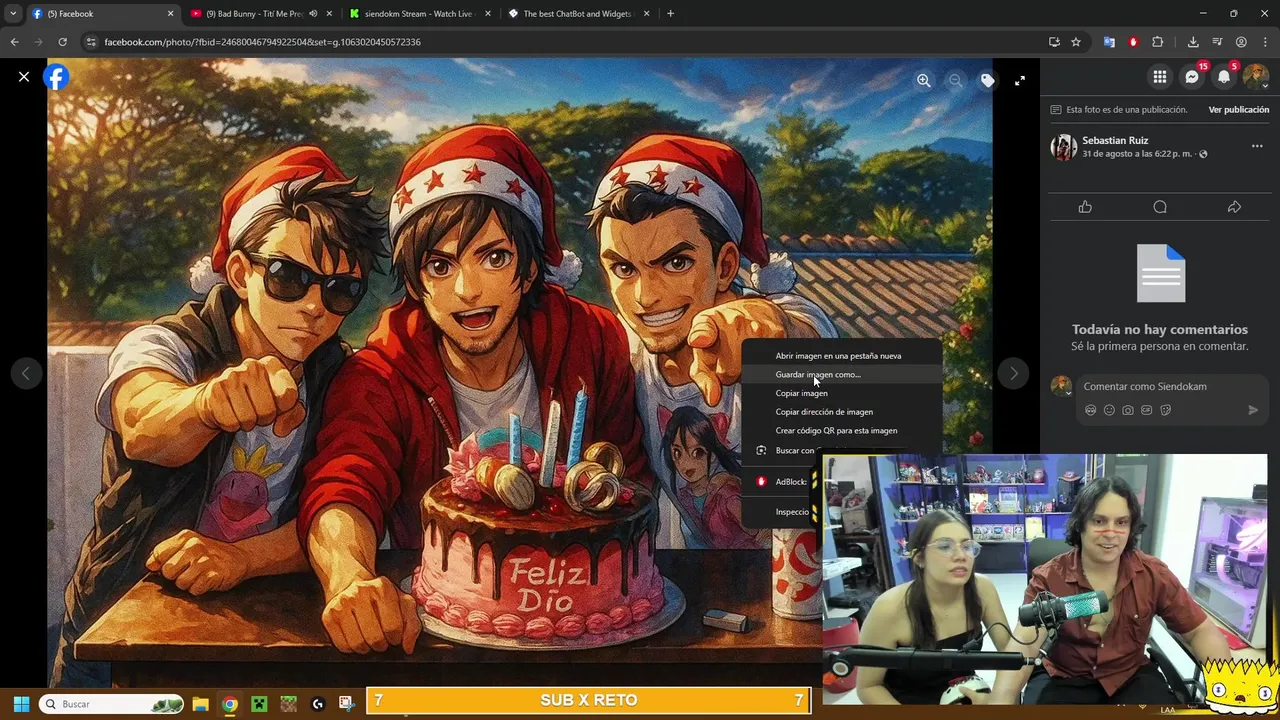
Task: Open the media controls icon
Action: [x=1217, y=42]
